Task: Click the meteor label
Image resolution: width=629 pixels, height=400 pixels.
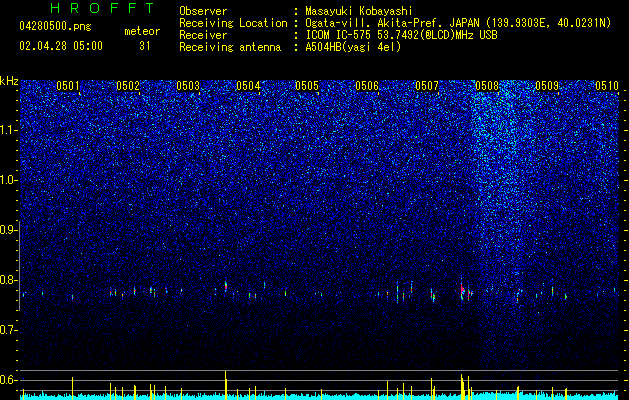Action: tap(142, 31)
